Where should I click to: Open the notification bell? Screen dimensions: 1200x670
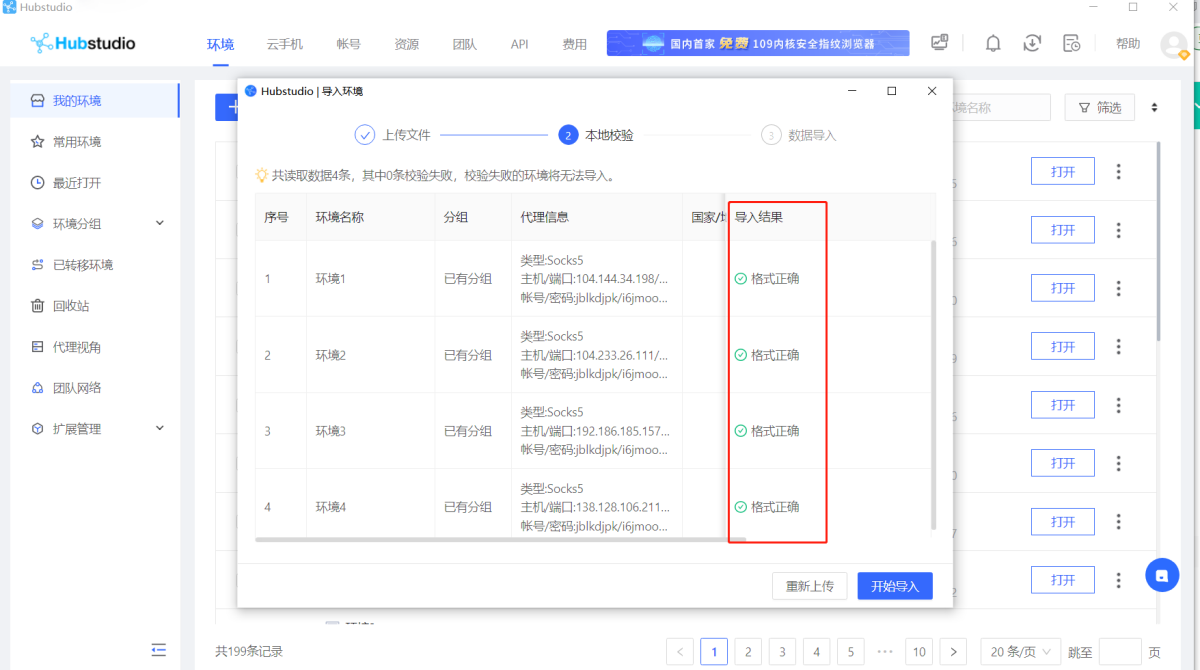tap(993, 43)
